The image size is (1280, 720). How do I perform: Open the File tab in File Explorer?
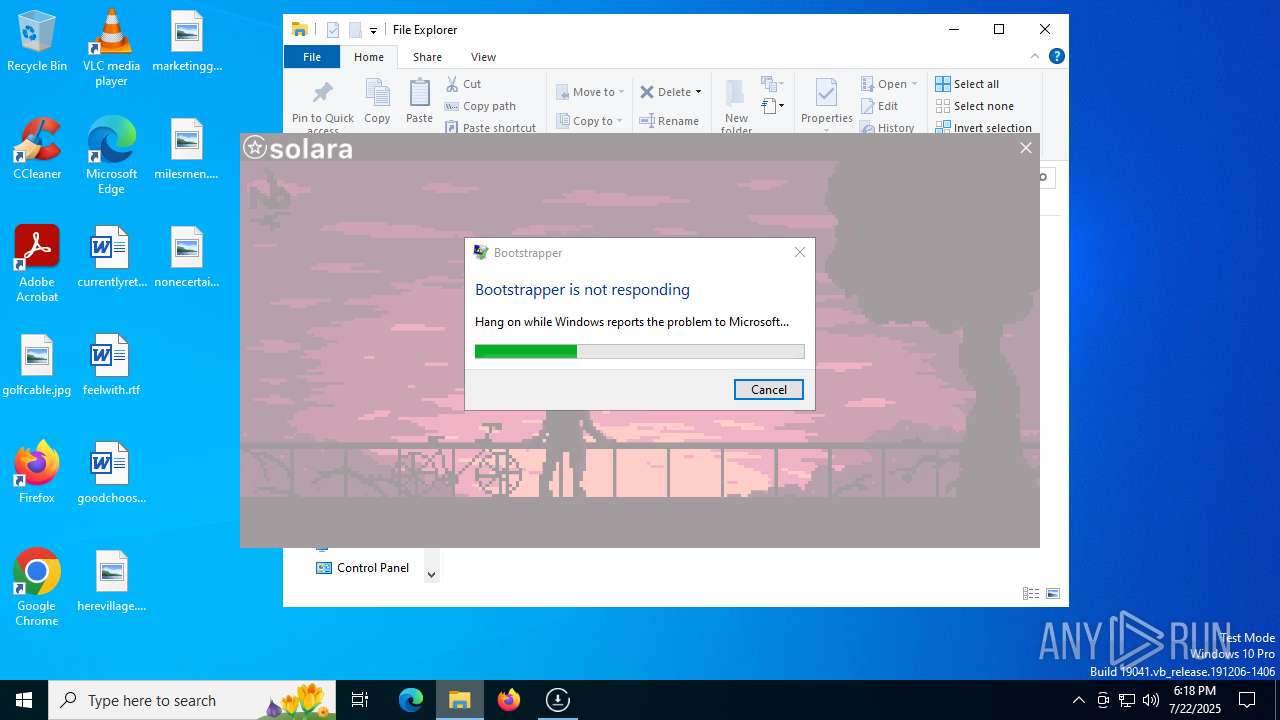pos(312,57)
